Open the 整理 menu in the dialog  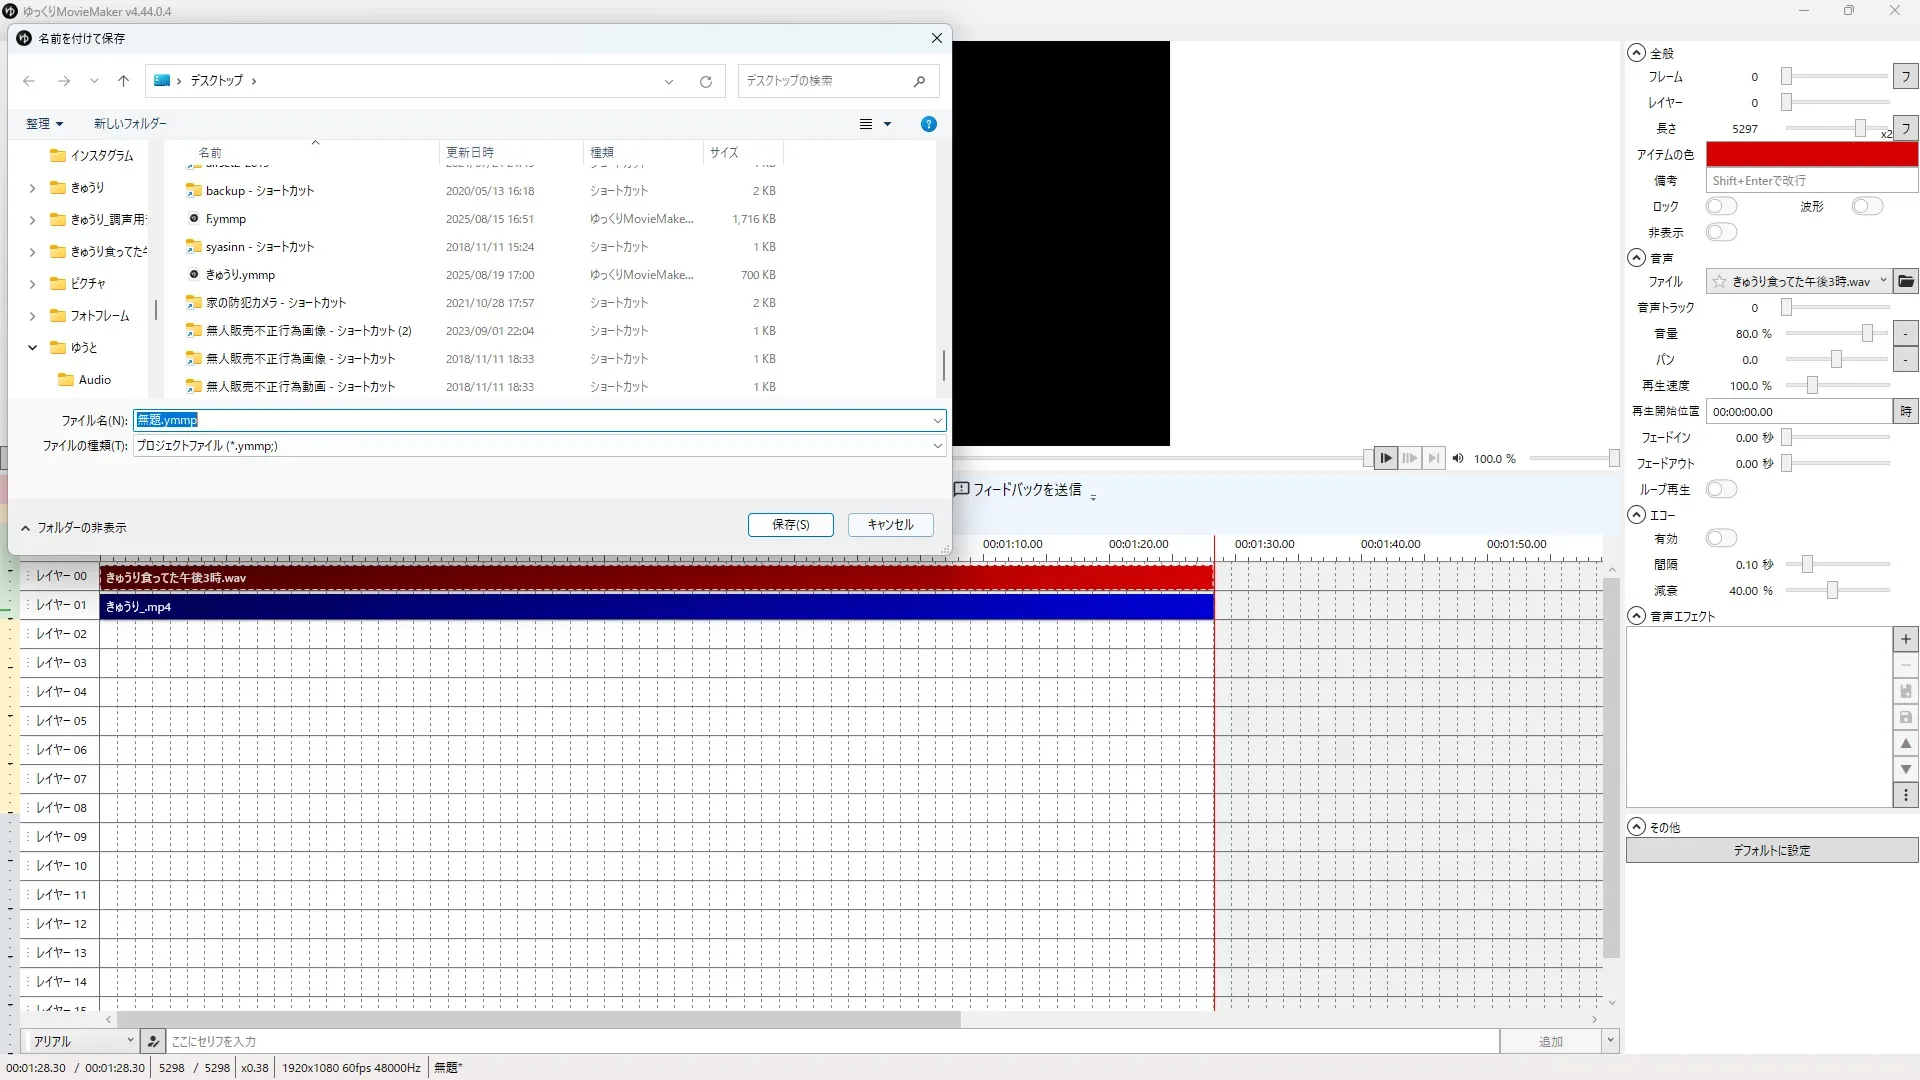pos(44,124)
